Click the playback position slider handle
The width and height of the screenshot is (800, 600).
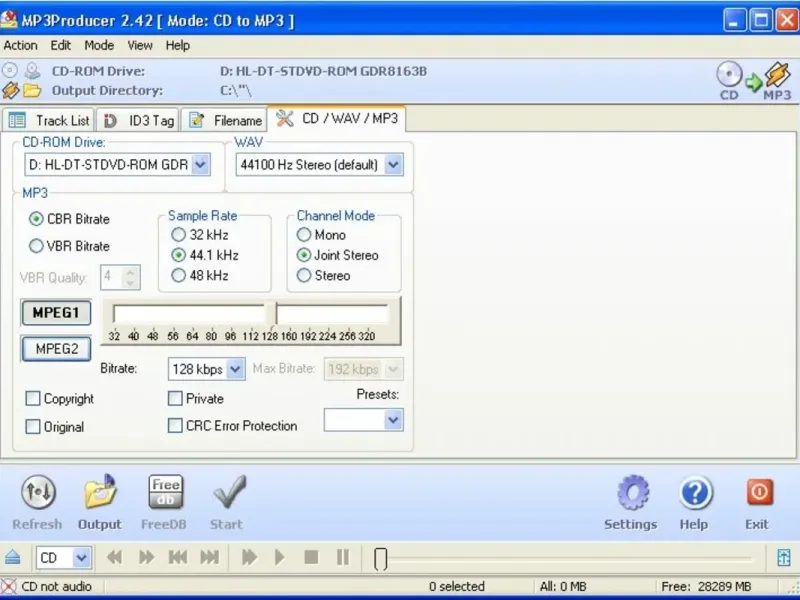pos(381,559)
